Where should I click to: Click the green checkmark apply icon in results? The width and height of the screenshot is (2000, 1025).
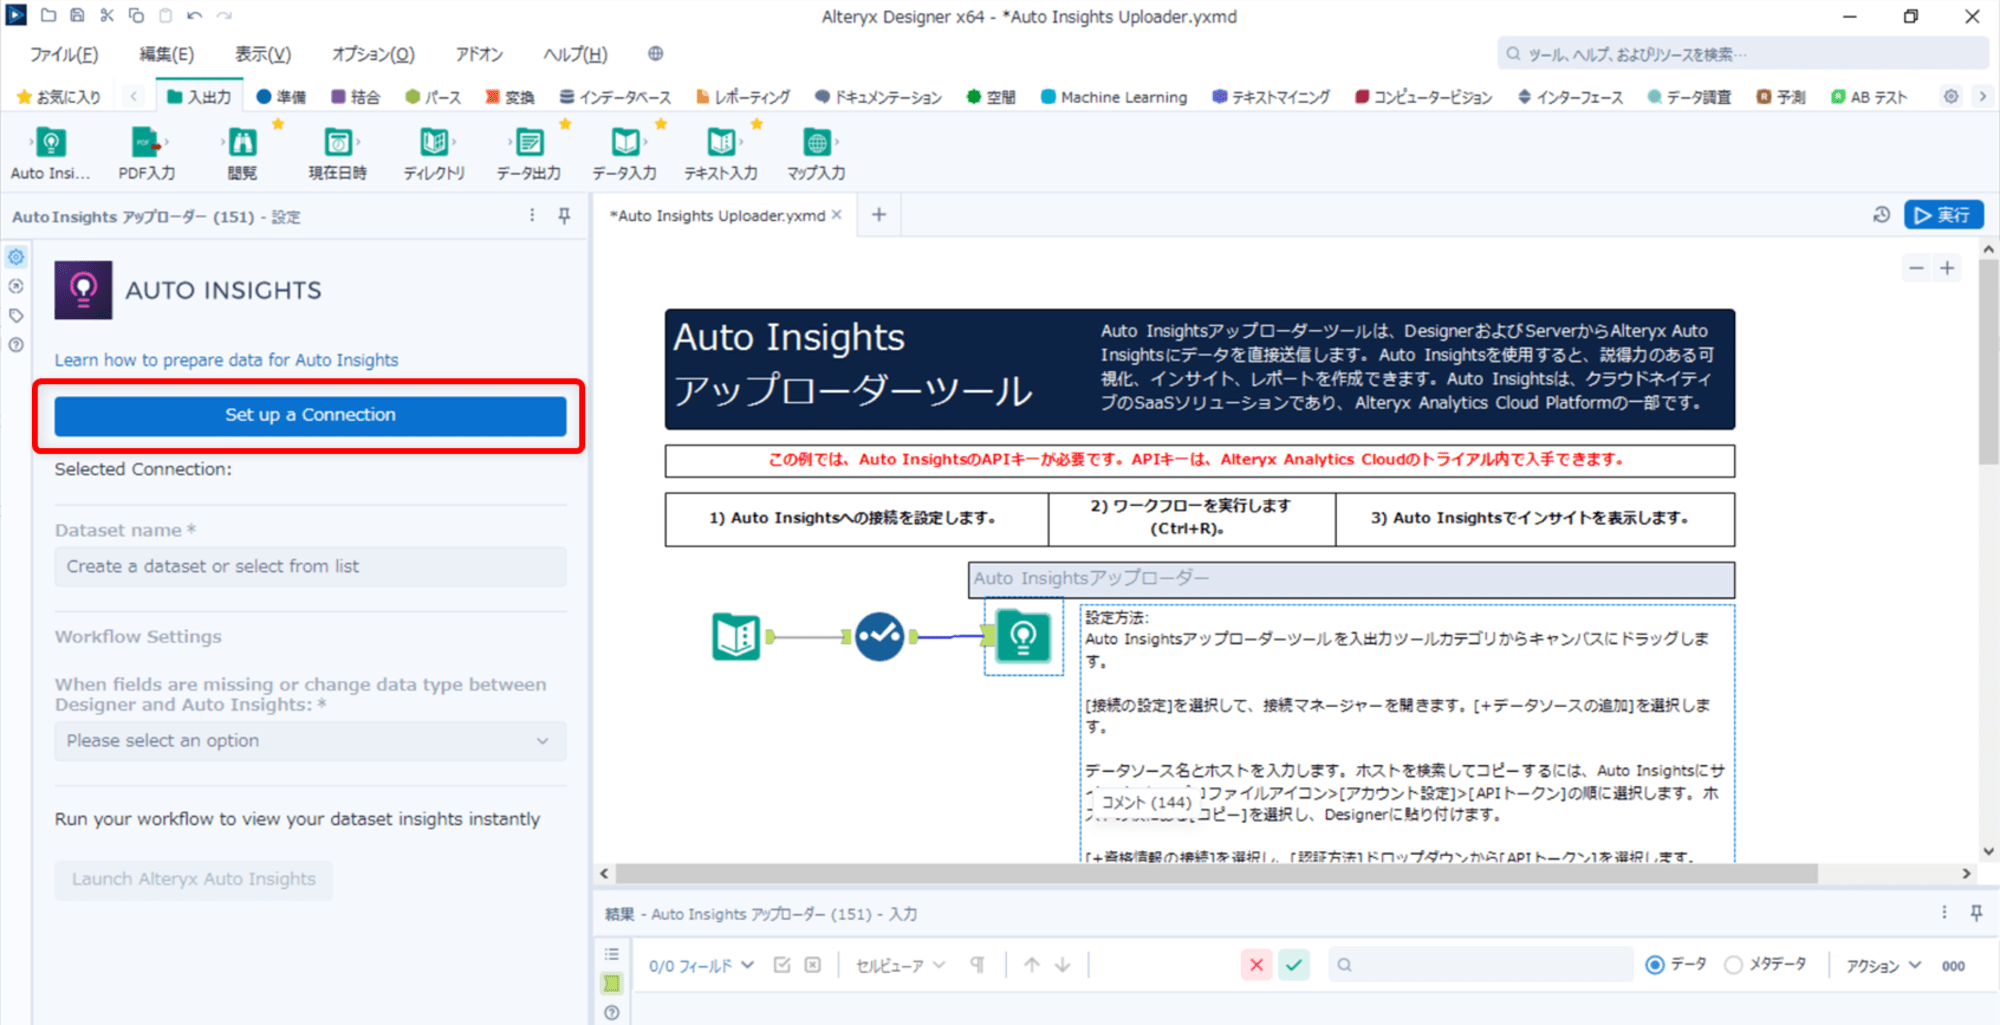(1294, 965)
